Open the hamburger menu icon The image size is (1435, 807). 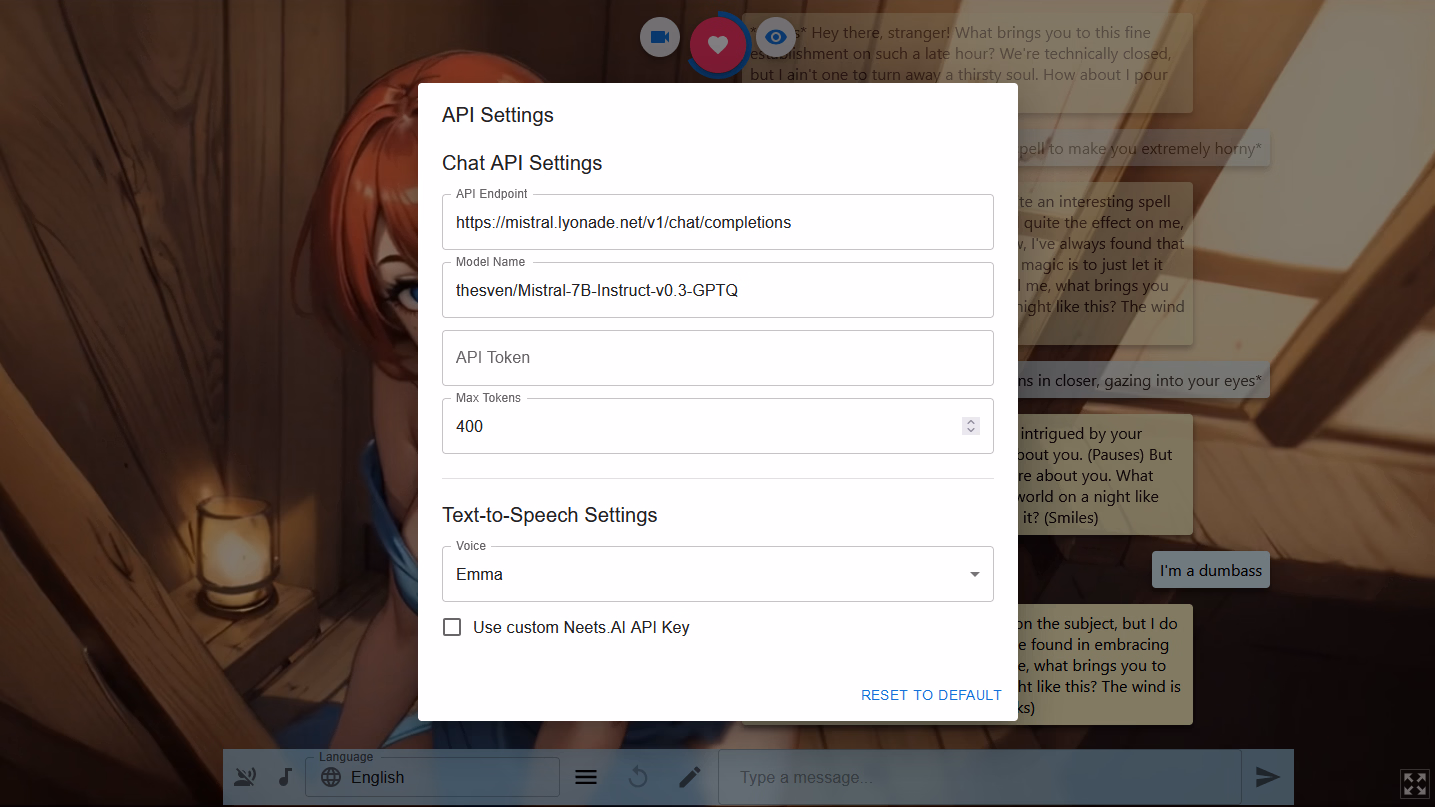pos(587,777)
